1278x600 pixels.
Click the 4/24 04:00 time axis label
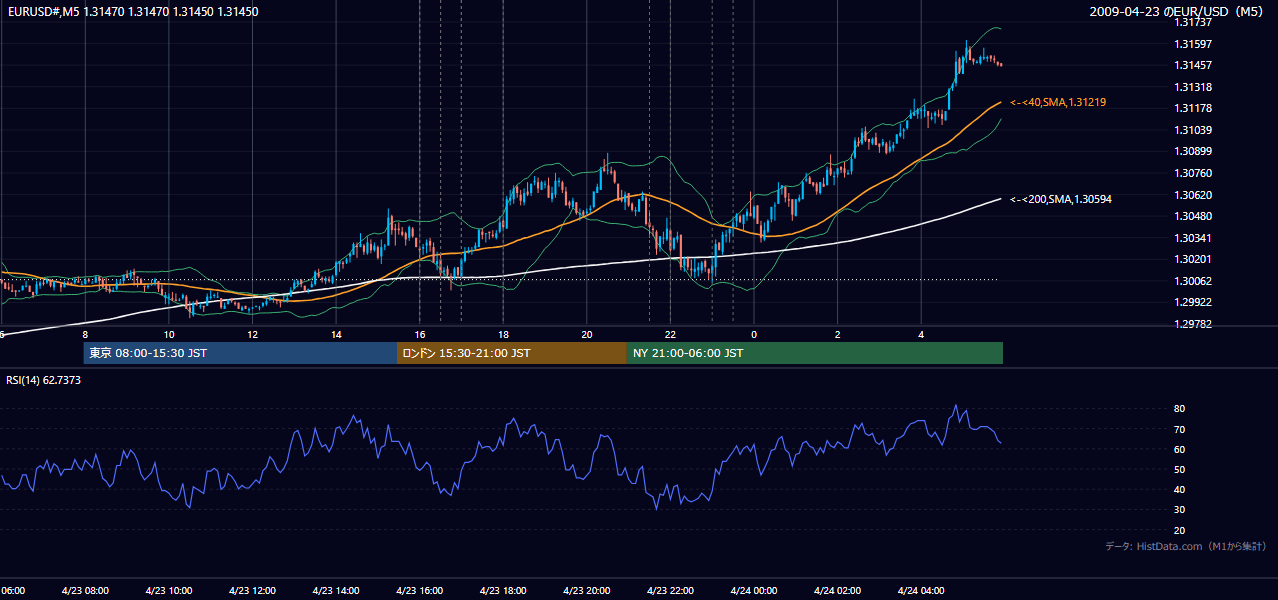click(921, 591)
